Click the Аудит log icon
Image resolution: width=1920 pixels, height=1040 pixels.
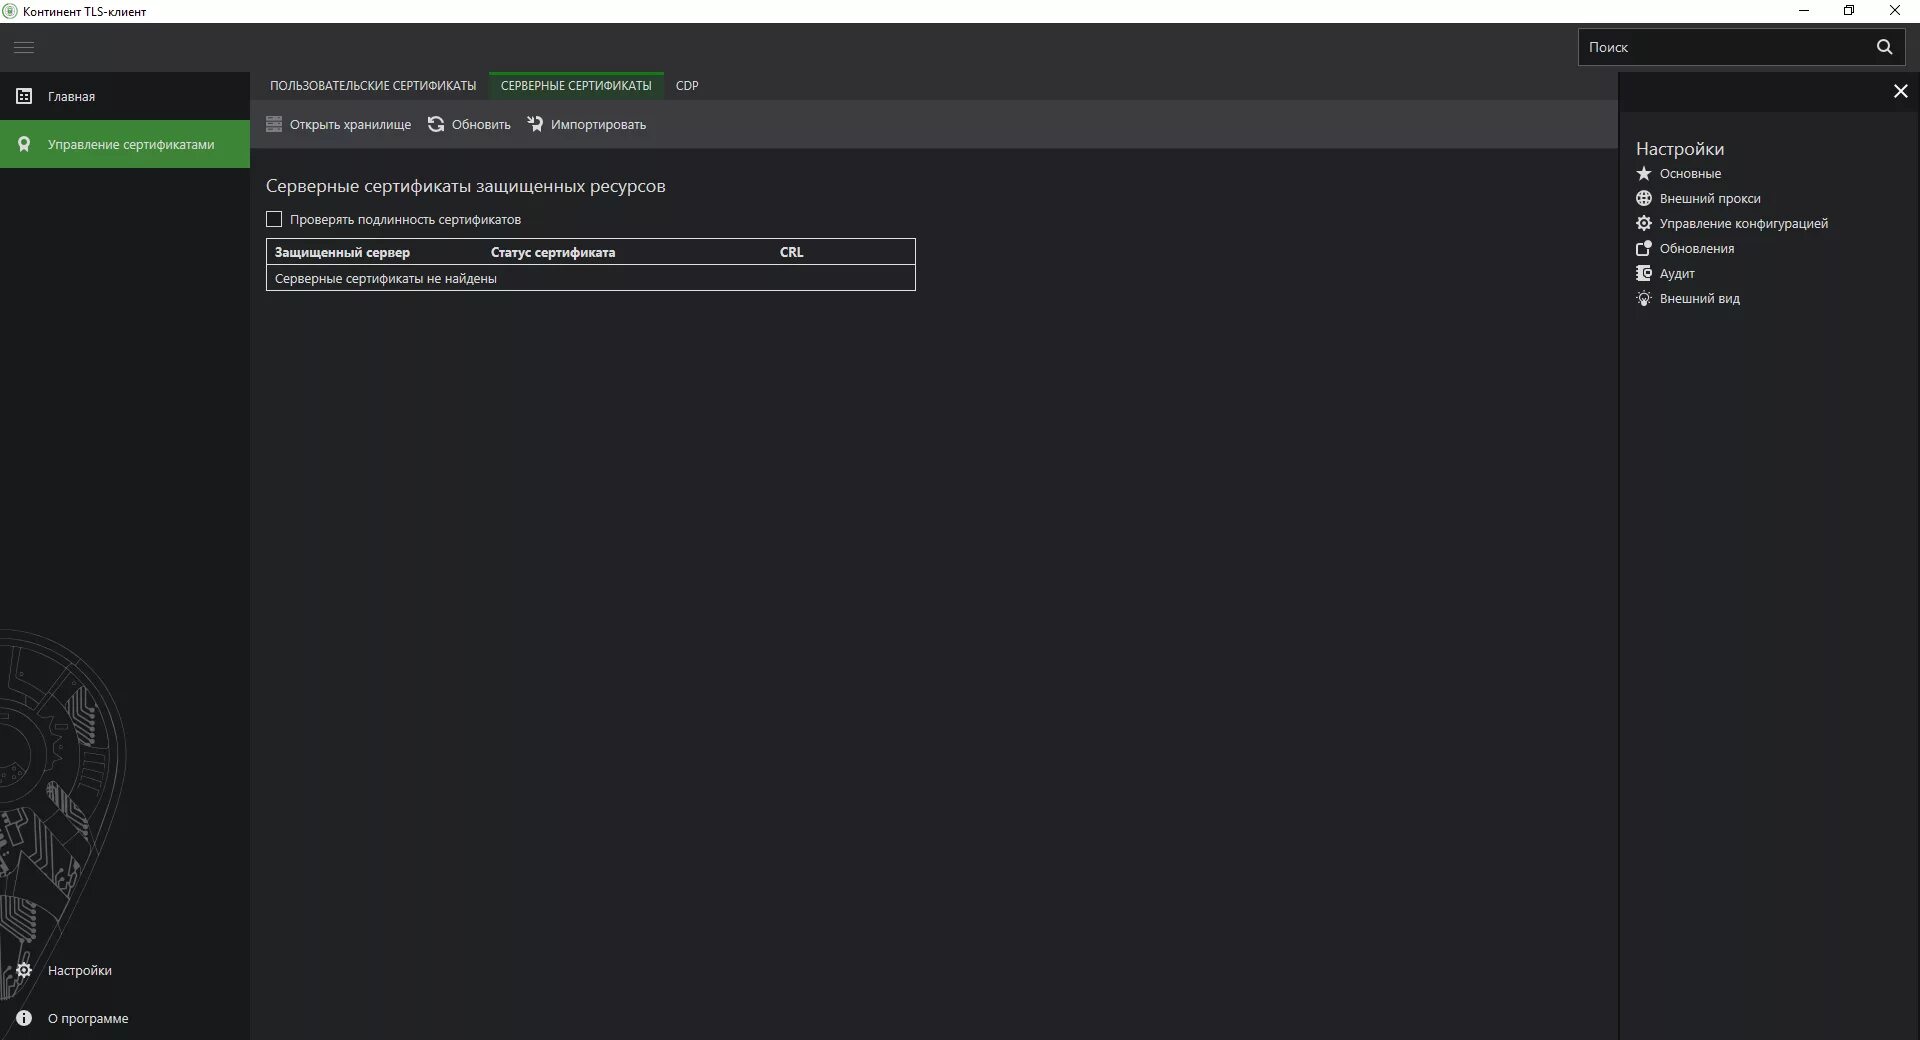click(1644, 273)
